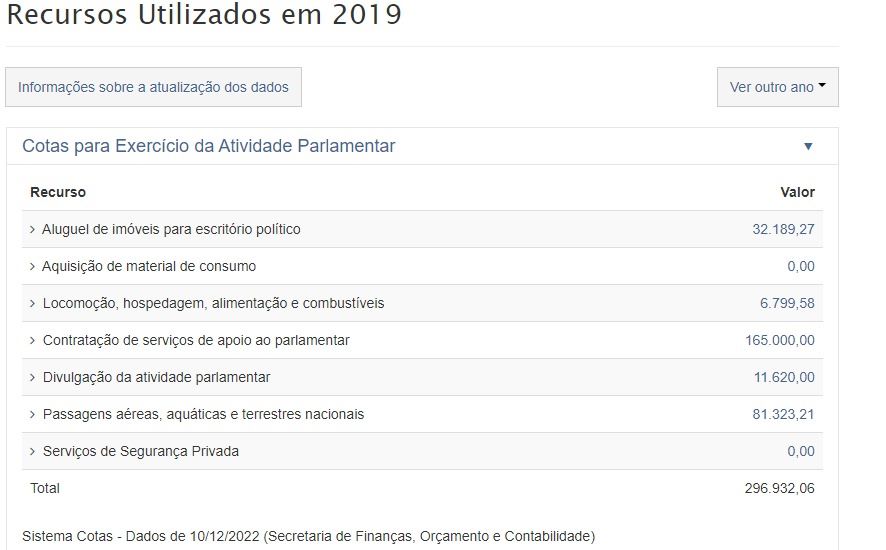Viewport: 886px width, 550px height.
Task: Expand Serviços de Segurança Privada chevron
Action: [32, 452]
